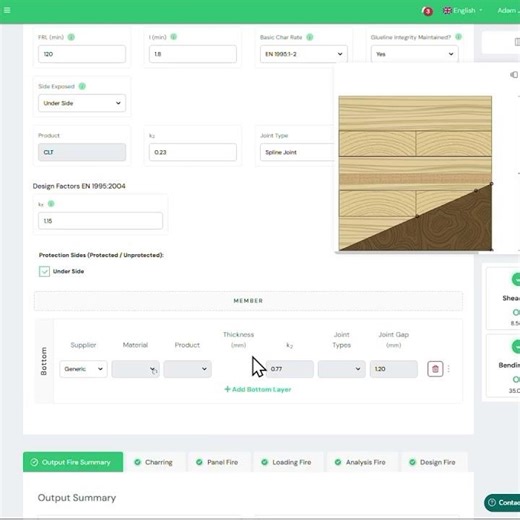
Task: Open the Glueline Integrity Maintained dropdown
Action: tap(414, 54)
